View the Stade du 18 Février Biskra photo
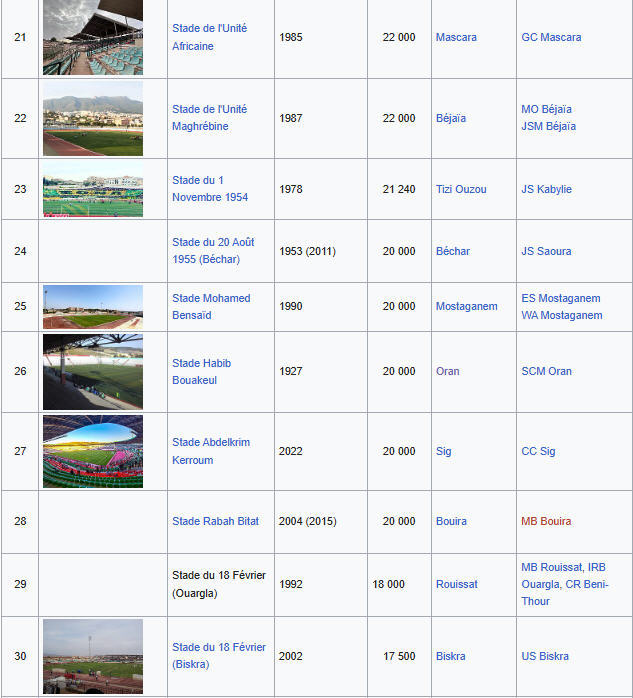The width and height of the screenshot is (633, 698). 93,656
